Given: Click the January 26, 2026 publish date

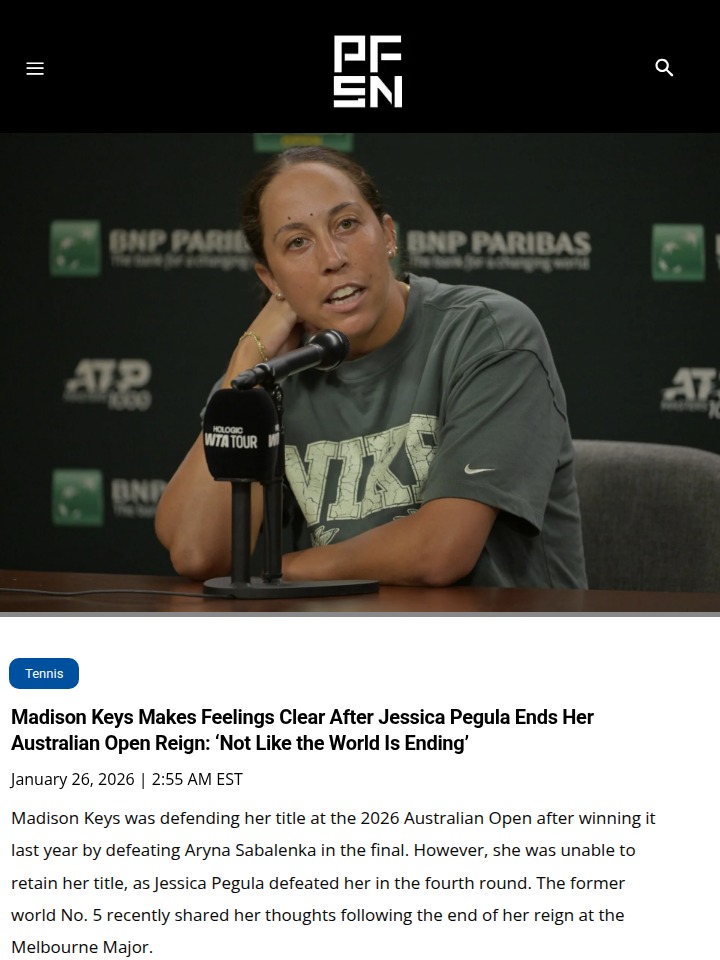Looking at the screenshot, I should [x=72, y=779].
